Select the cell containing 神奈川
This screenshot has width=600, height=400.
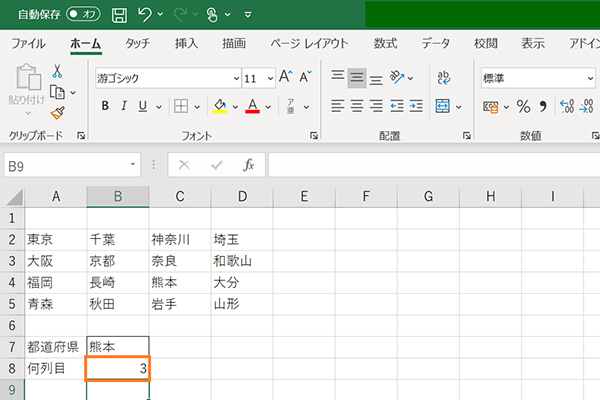[x=180, y=240]
